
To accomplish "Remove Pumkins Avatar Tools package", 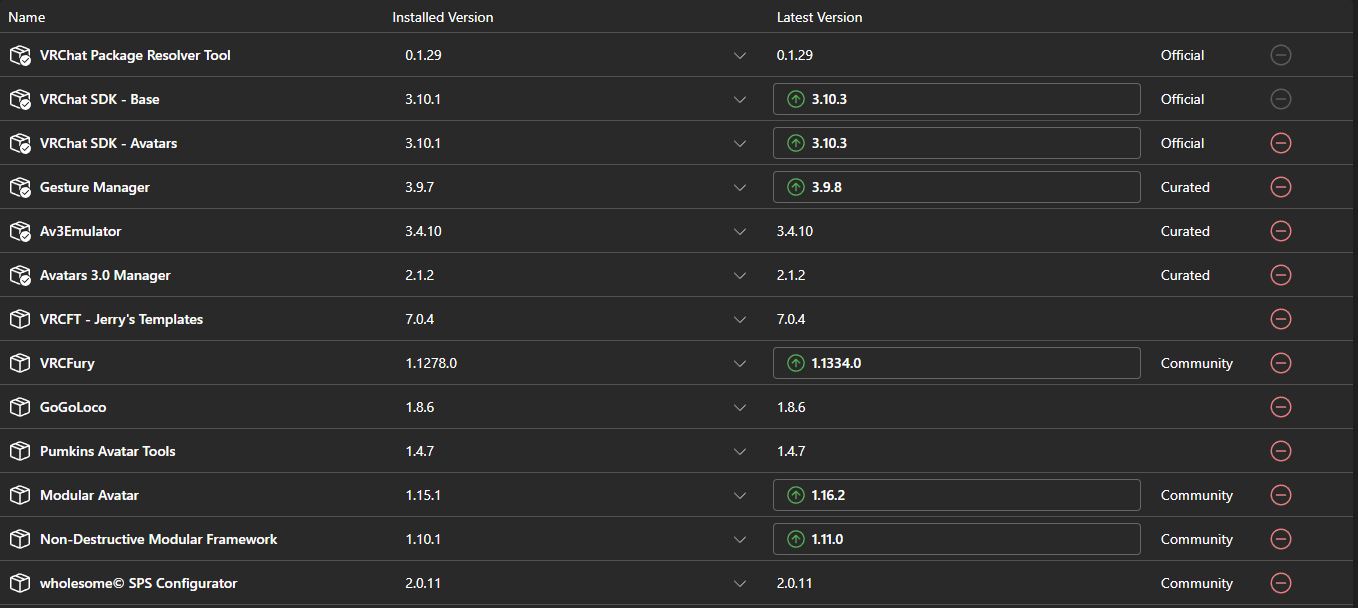I will [1280, 451].
